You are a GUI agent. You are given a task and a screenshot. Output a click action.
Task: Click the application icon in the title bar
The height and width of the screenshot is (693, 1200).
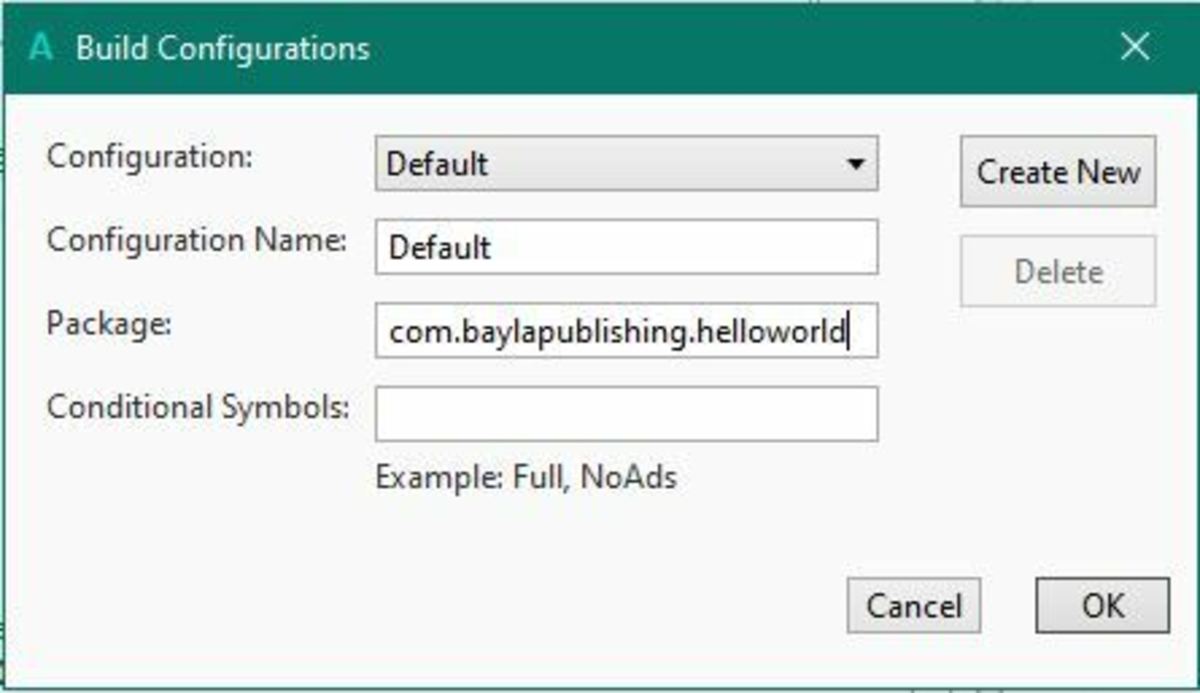(x=43, y=46)
